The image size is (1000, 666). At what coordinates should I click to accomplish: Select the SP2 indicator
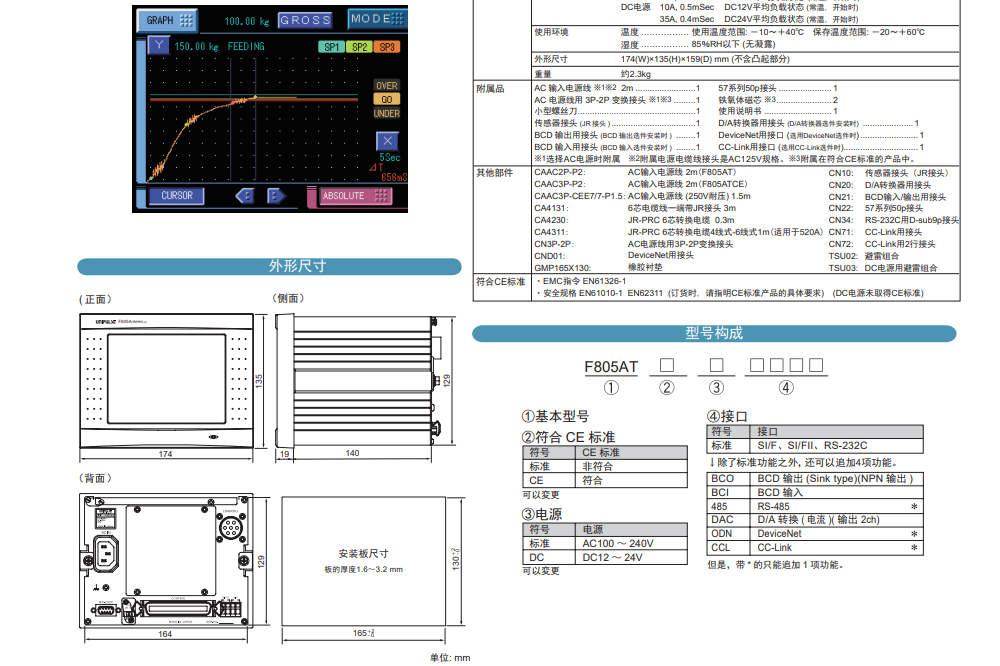[x=359, y=47]
